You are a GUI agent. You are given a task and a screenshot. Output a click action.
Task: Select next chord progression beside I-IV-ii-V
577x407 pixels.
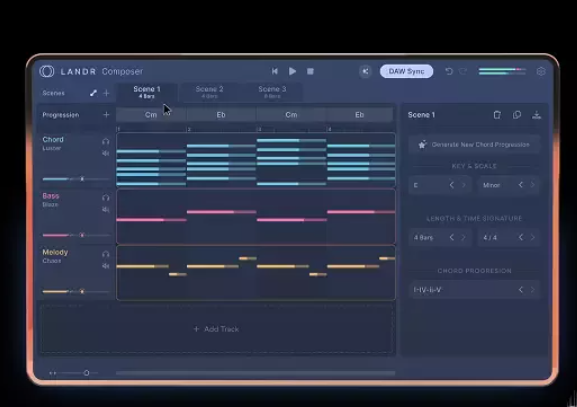(532, 290)
